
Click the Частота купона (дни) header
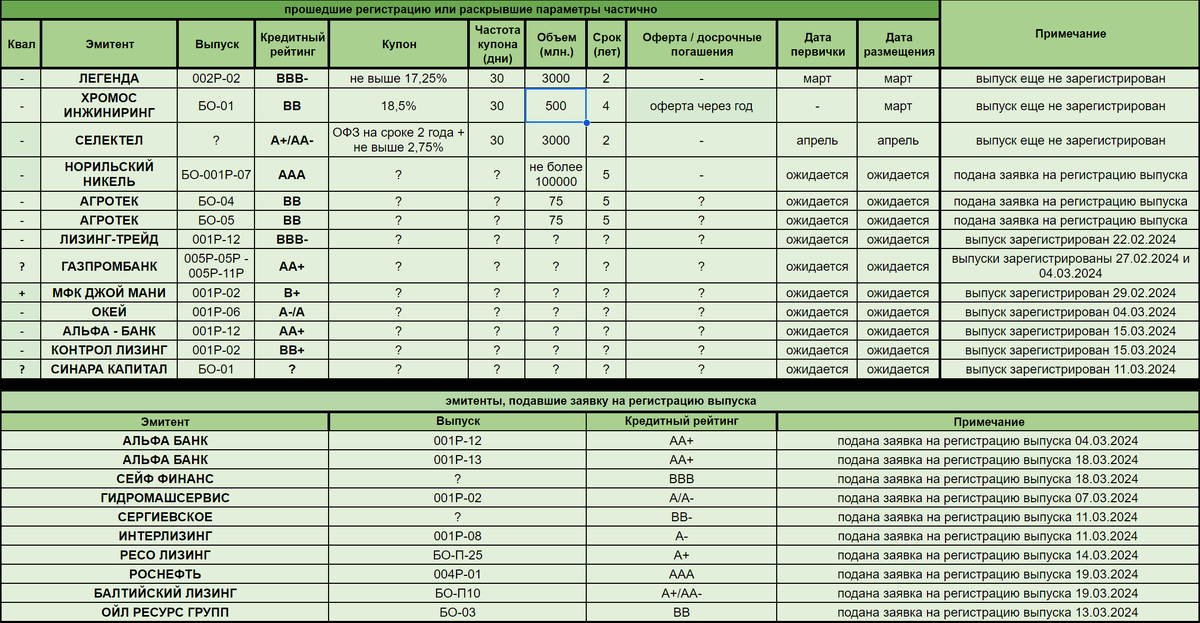click(496, 45)
